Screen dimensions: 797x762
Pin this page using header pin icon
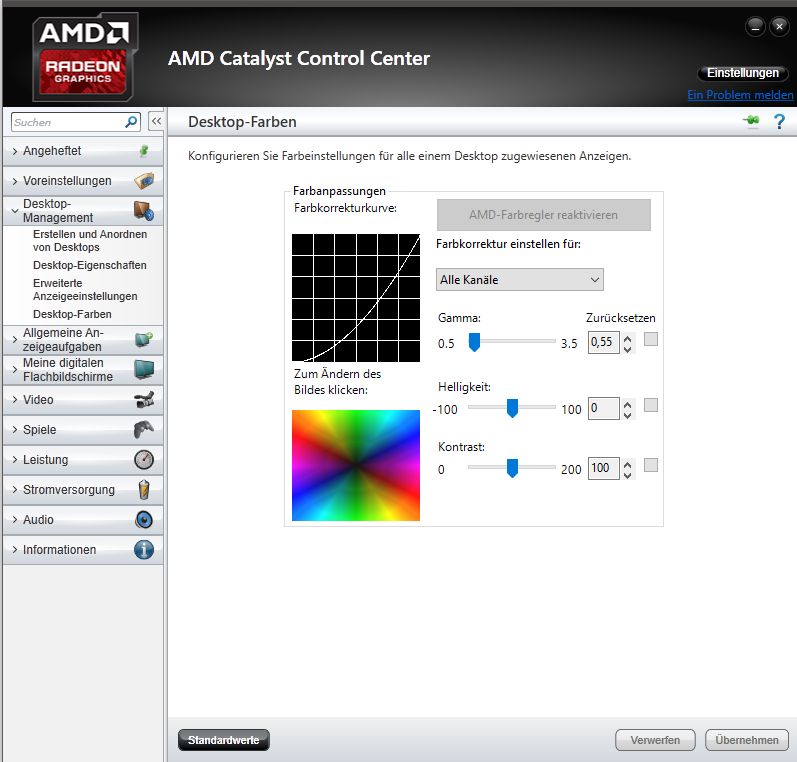[x=751, y=121]
